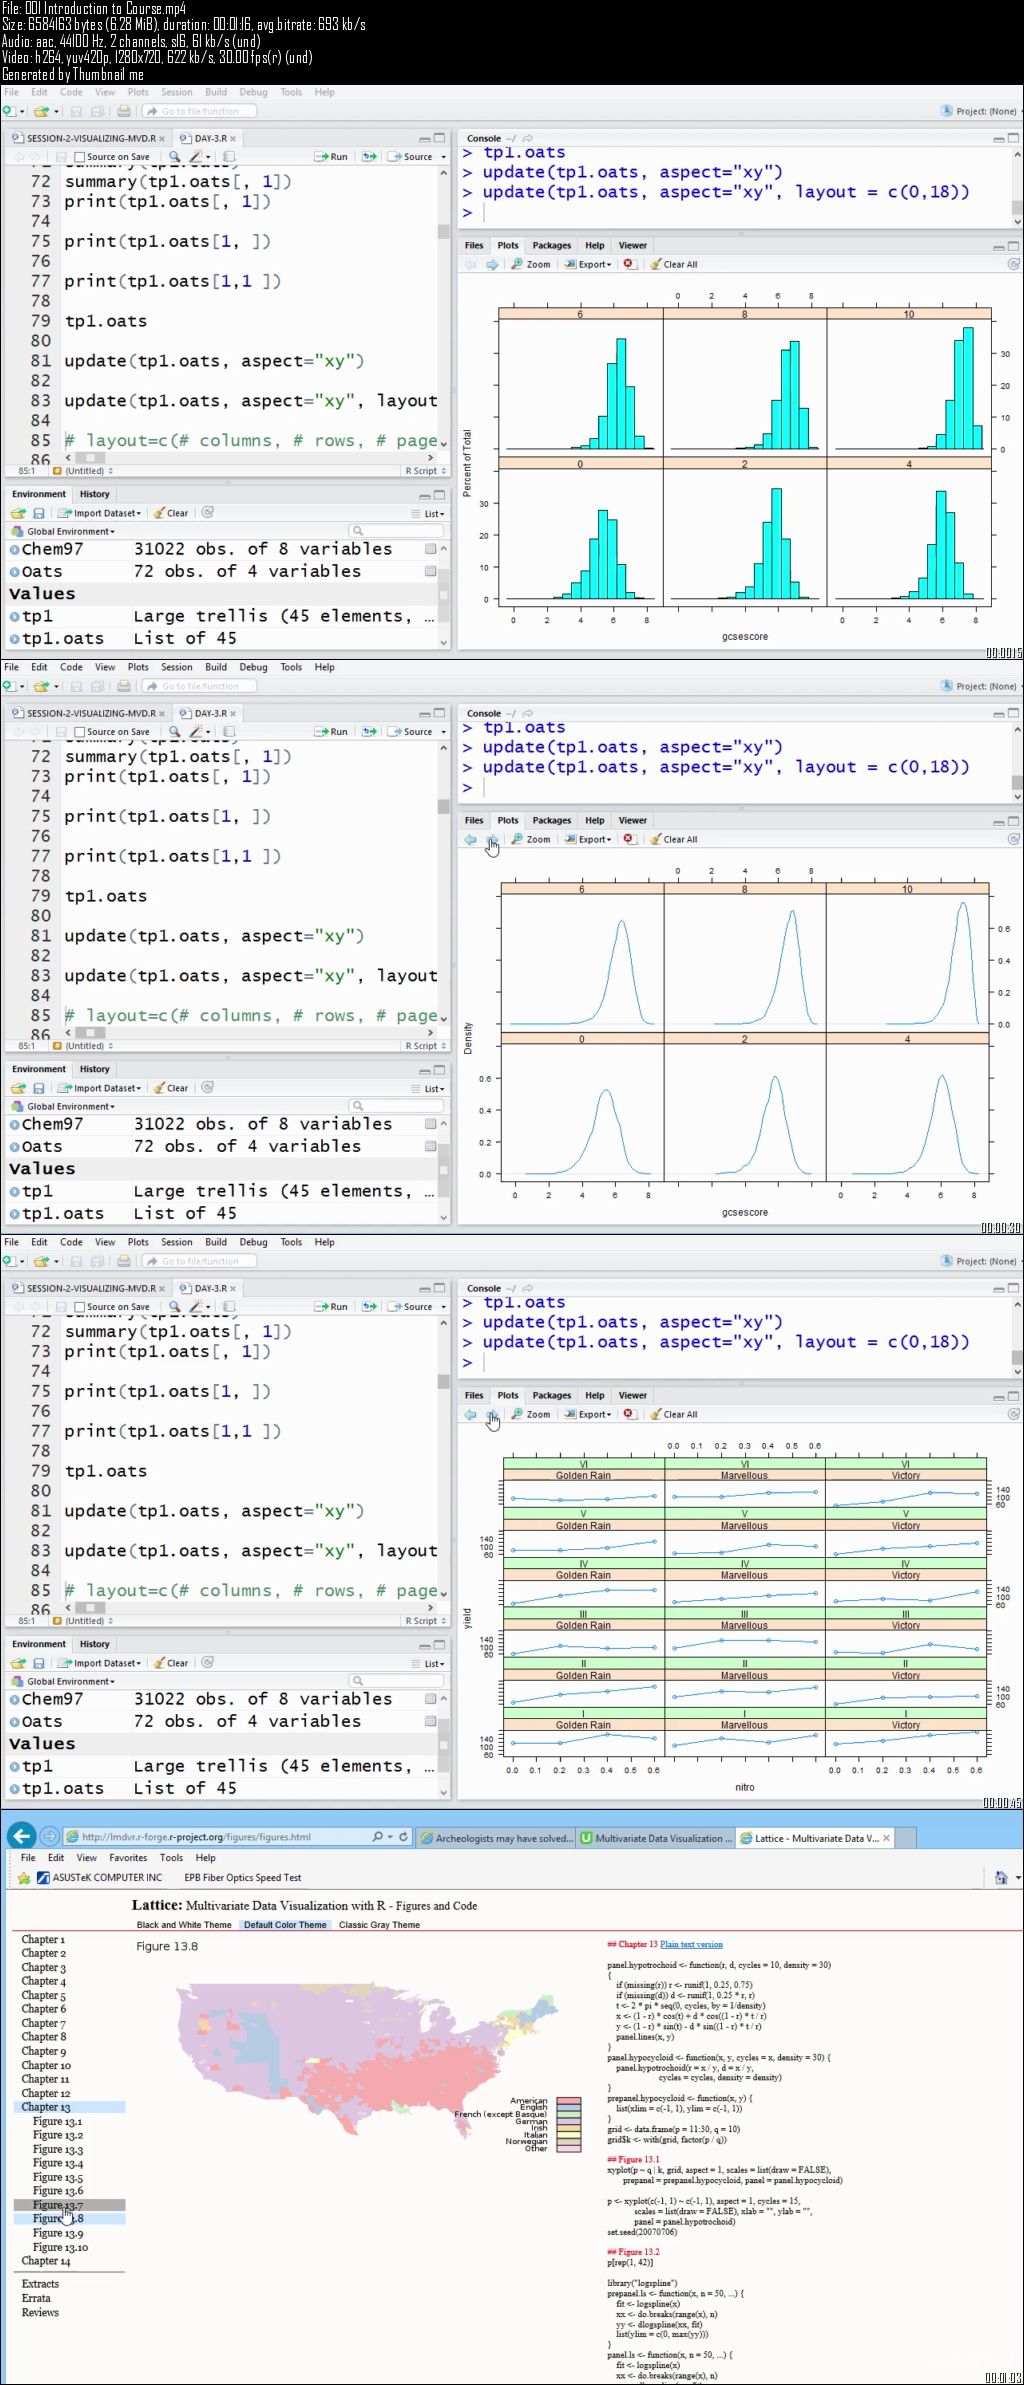This screenshot has height=2385, width=1024.
Task: Click Viewer tab in yield plot frame
Action: click(x=632, y=1395)
